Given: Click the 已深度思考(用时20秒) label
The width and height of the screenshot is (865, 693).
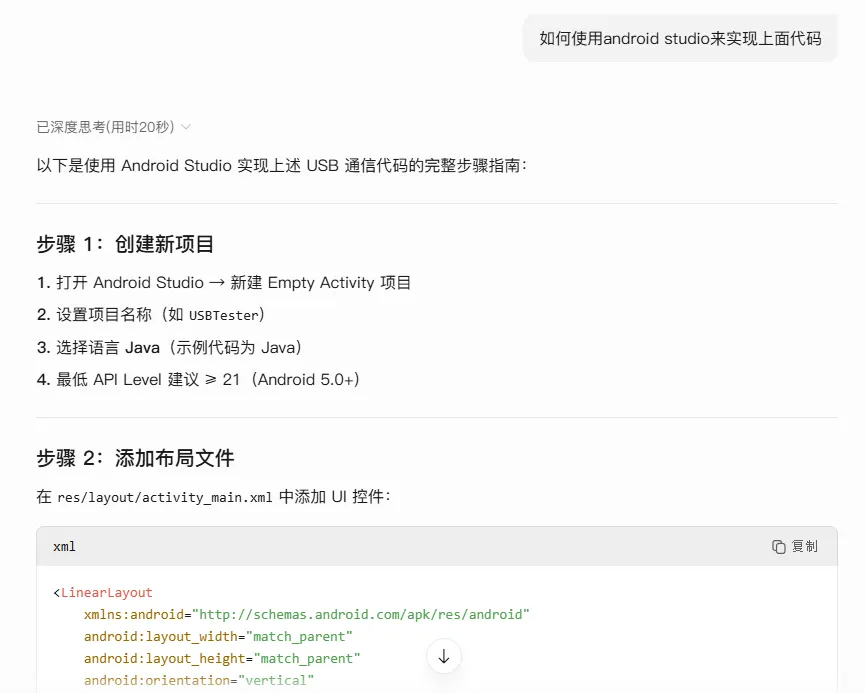Looking at the screenshot, I should pyautogui.click(x=105, y=127).
